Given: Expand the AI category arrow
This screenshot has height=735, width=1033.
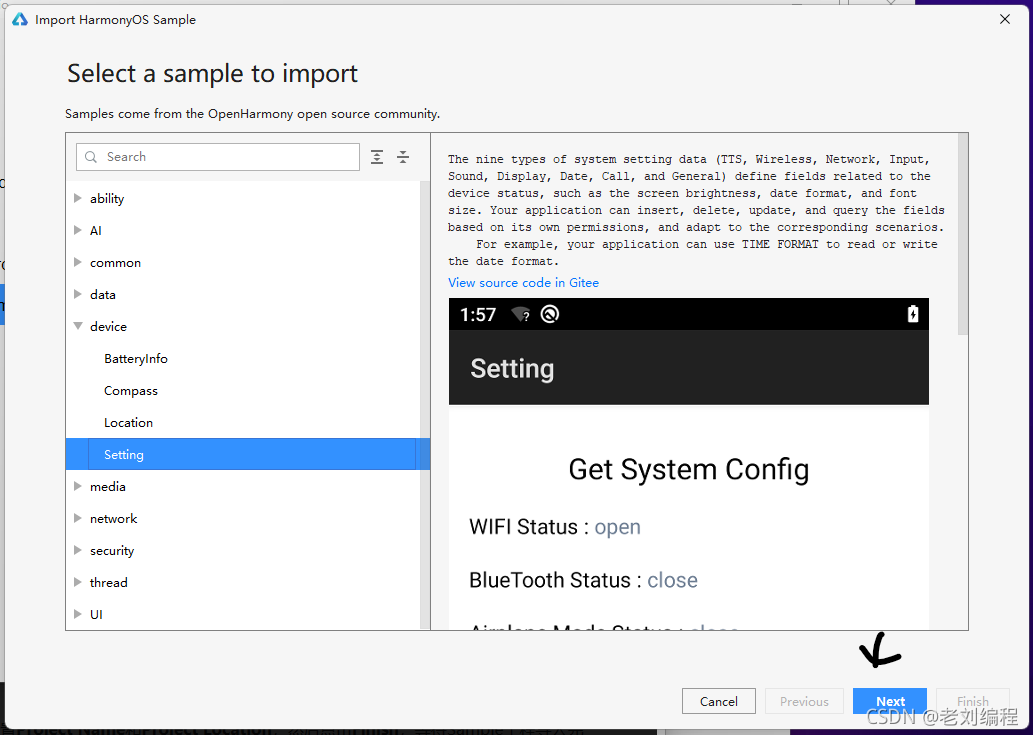Looking at the screenshot, I should [78, 231].
